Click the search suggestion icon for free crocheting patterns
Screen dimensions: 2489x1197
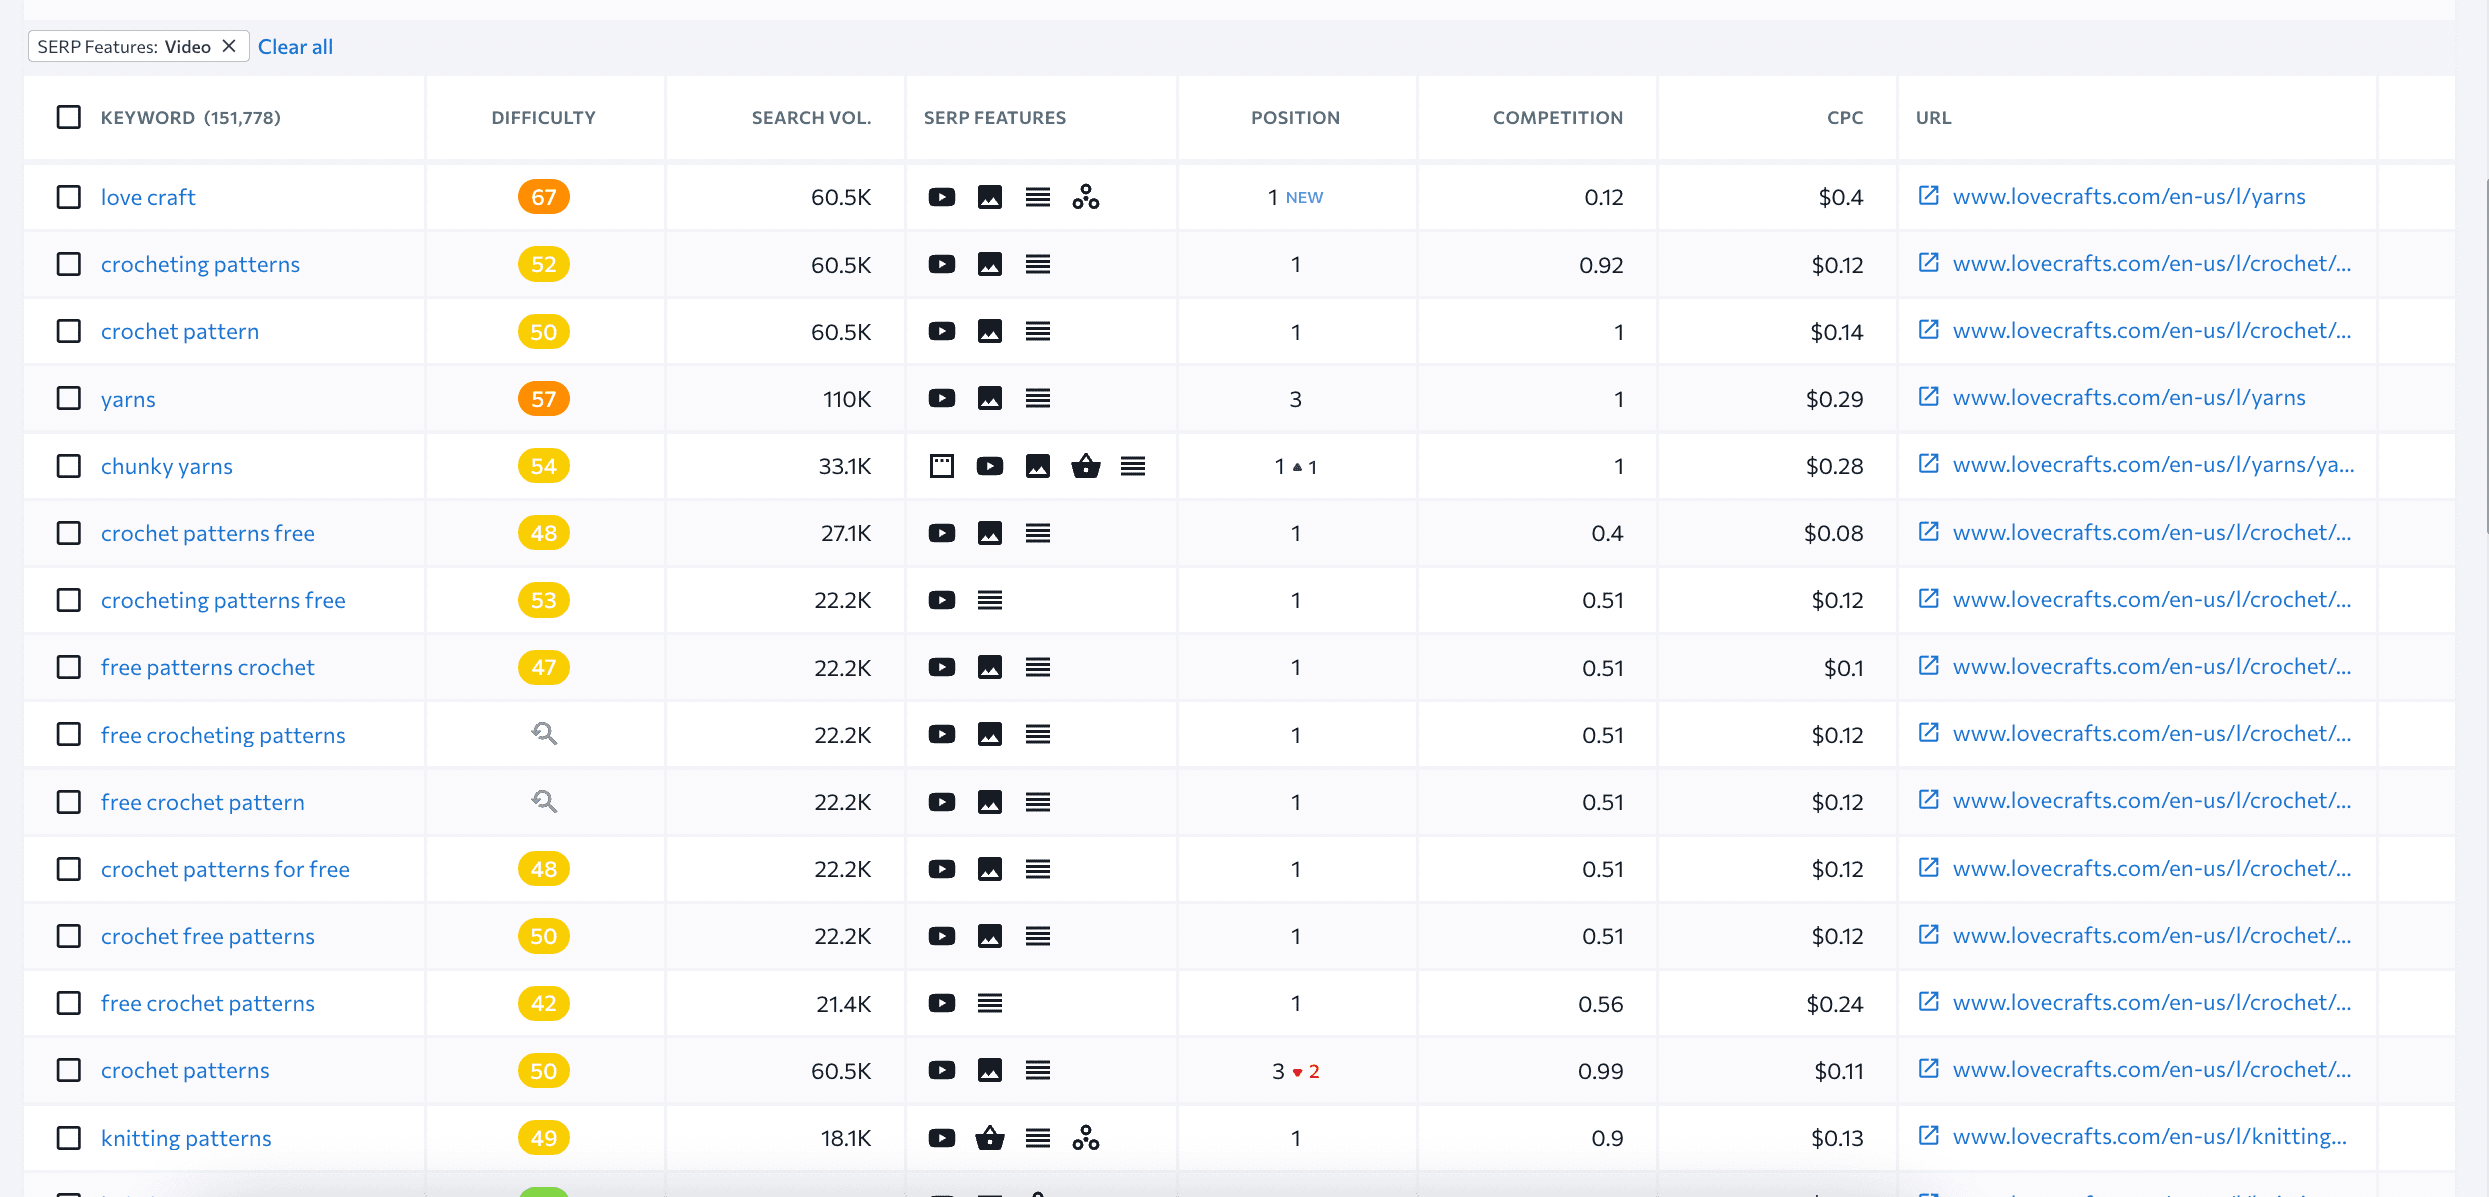click(544, 732)
